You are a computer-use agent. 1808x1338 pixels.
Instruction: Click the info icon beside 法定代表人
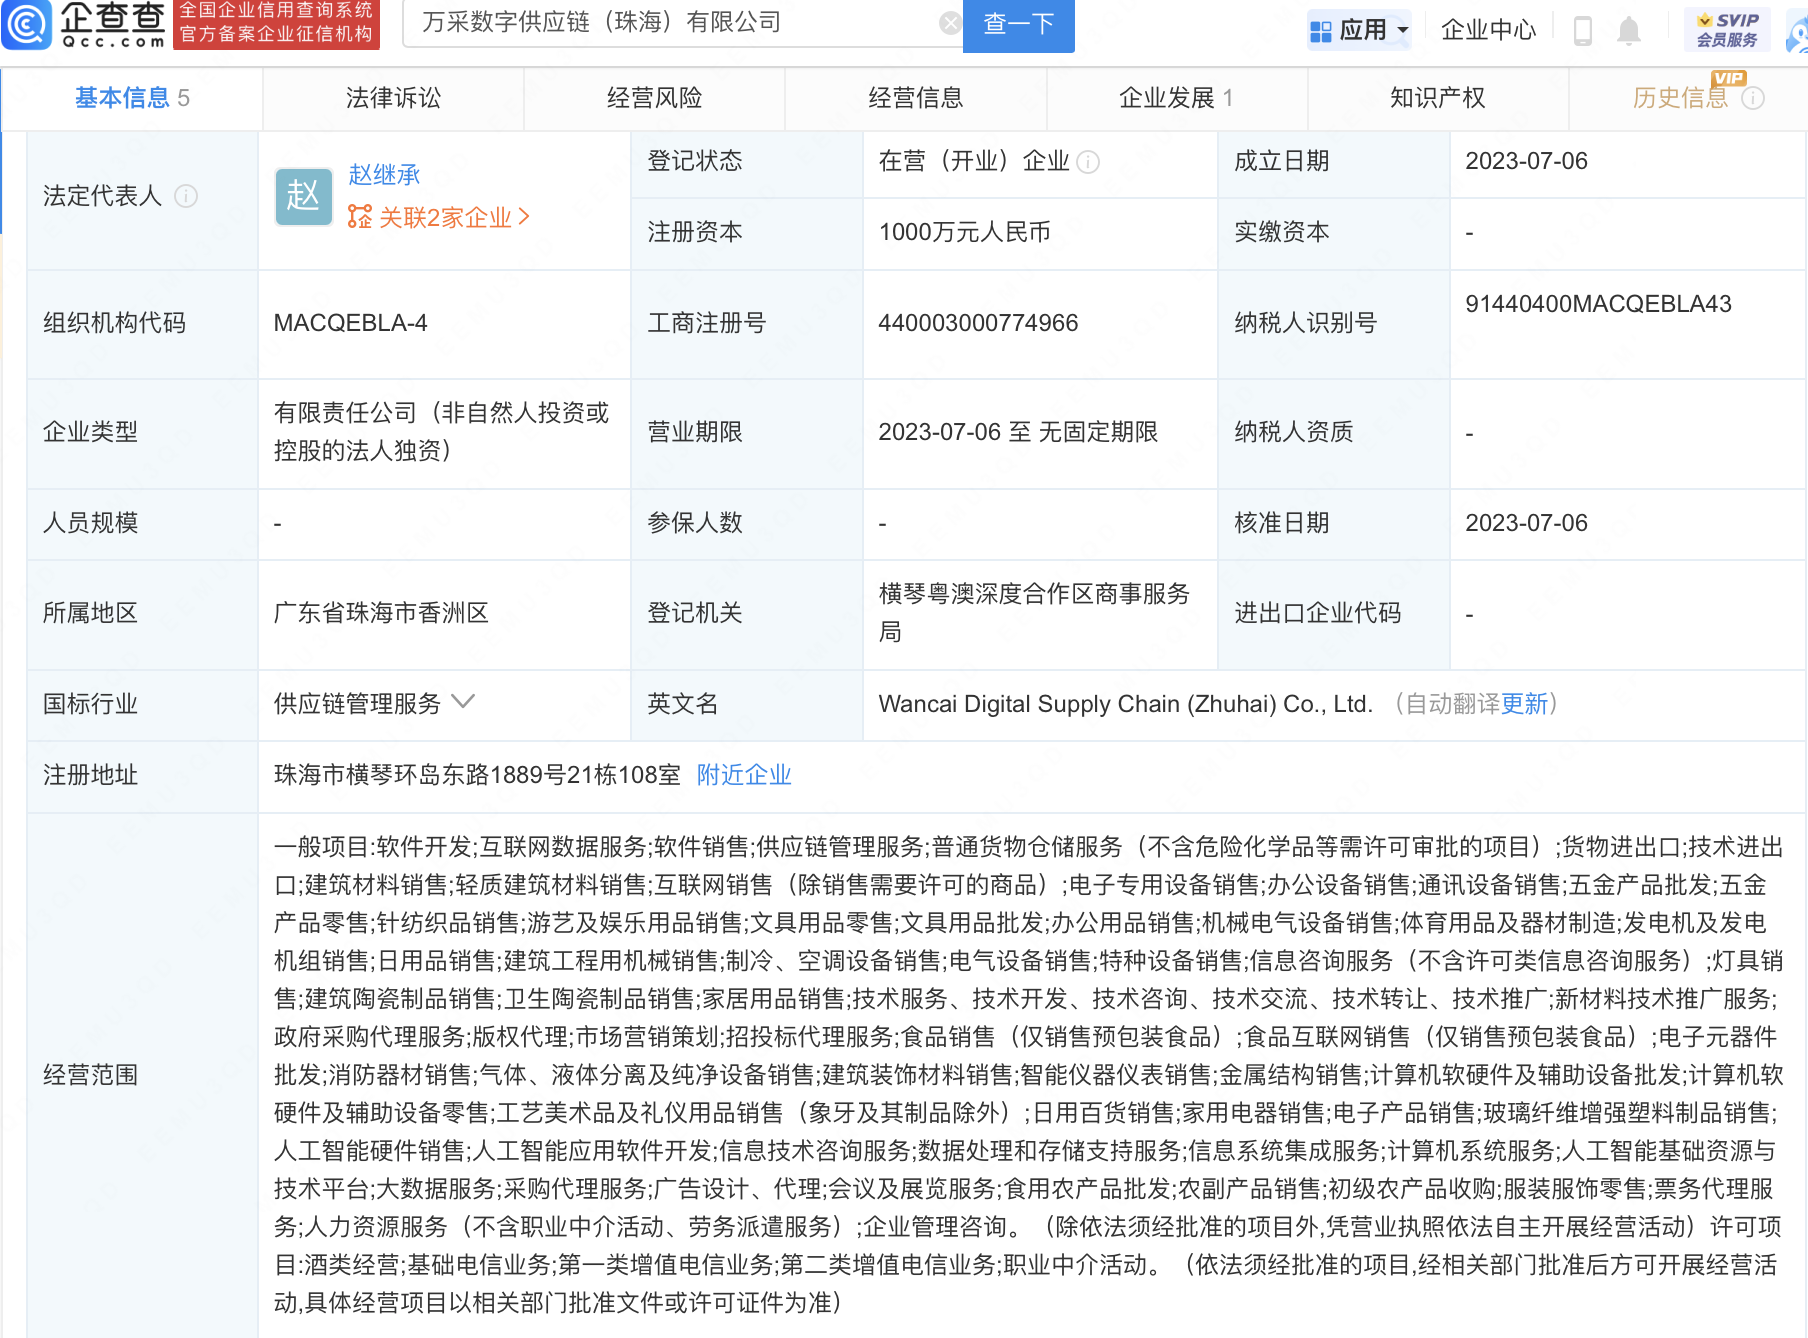[x=186, y=196]
